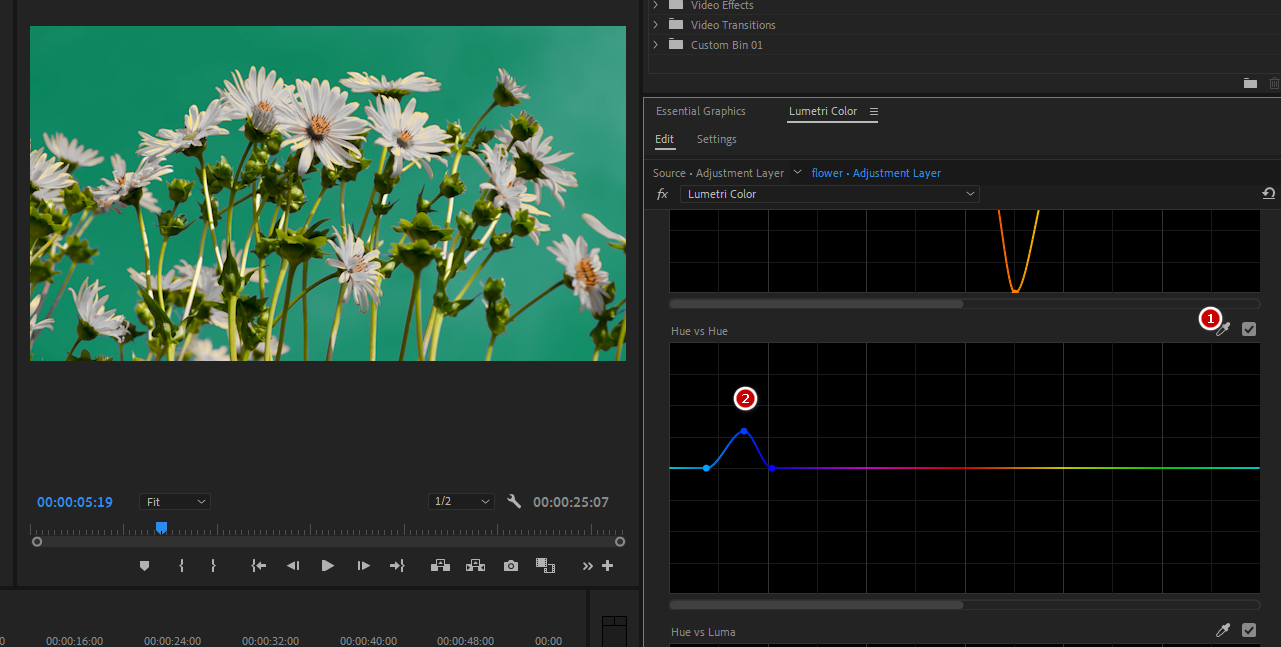Select the peak control point on Hue curve
The image size is (1281, 647).
click(x=744, y=431)
